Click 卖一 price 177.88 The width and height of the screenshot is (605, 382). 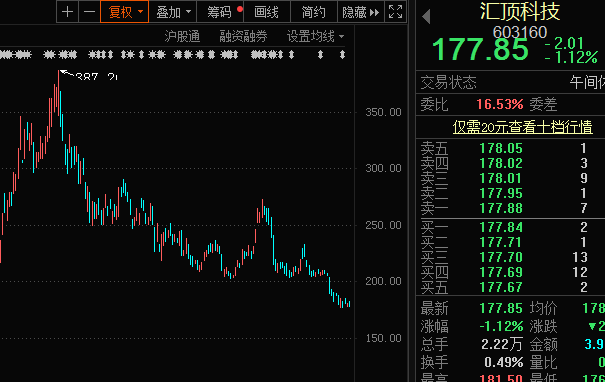click(x=501, y=208)
